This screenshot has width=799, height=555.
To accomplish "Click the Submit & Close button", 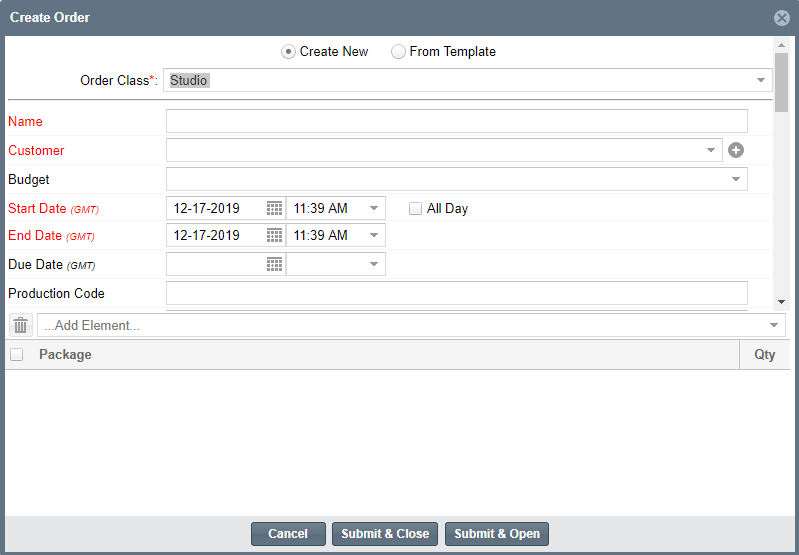I will pos(385,534).
